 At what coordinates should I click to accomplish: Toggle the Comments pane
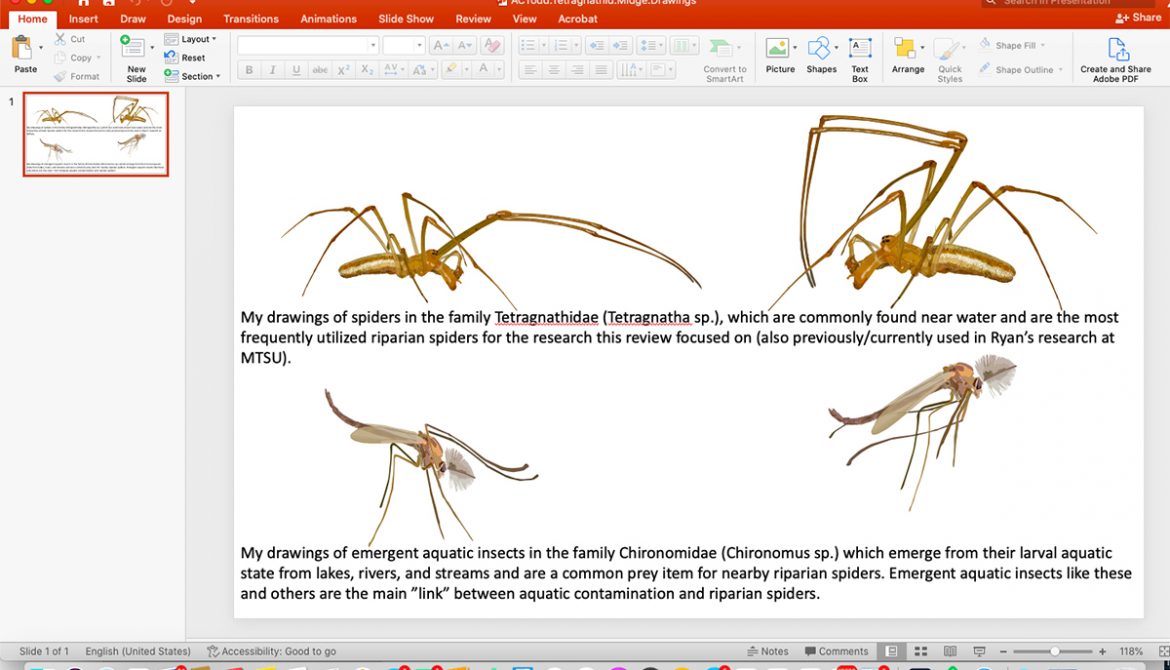(x=835, y=652)
